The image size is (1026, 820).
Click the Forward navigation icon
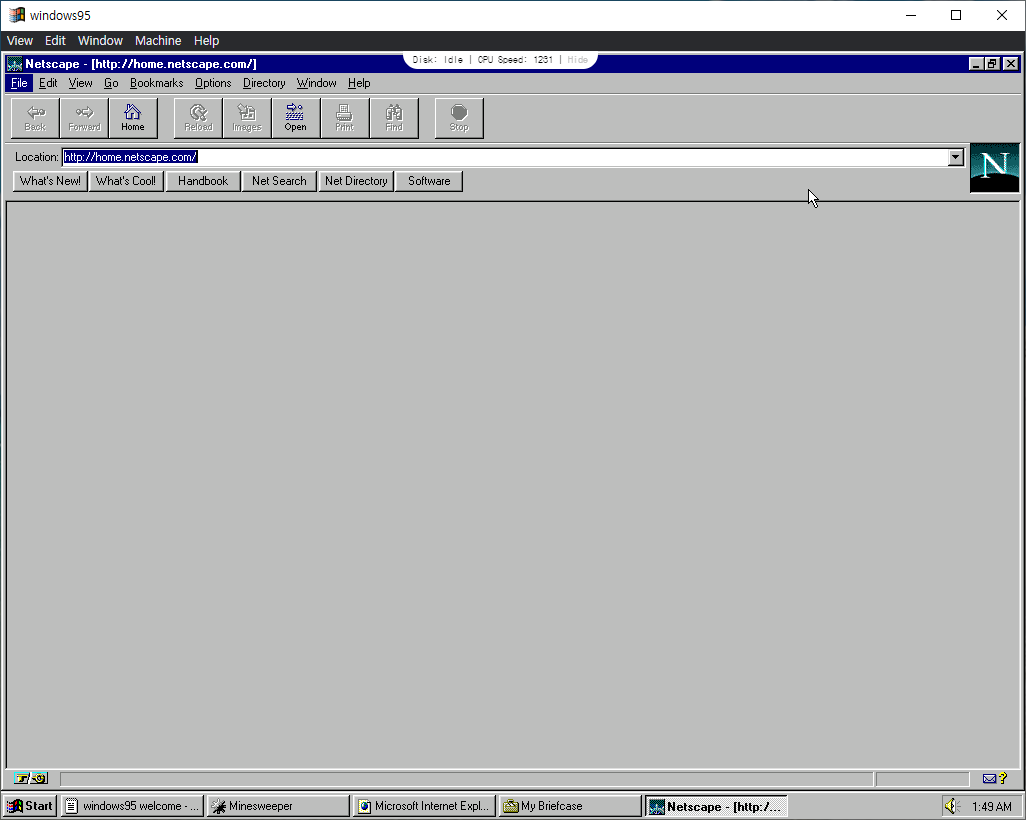84,118
